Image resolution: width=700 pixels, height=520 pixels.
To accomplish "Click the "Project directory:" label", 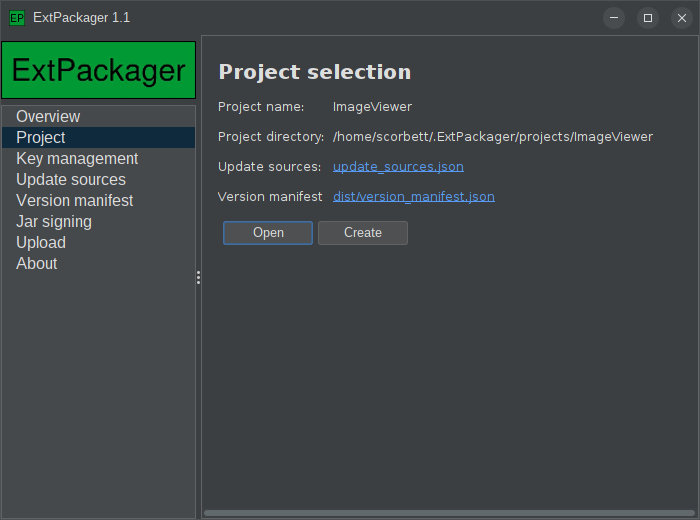I will 271,137.
